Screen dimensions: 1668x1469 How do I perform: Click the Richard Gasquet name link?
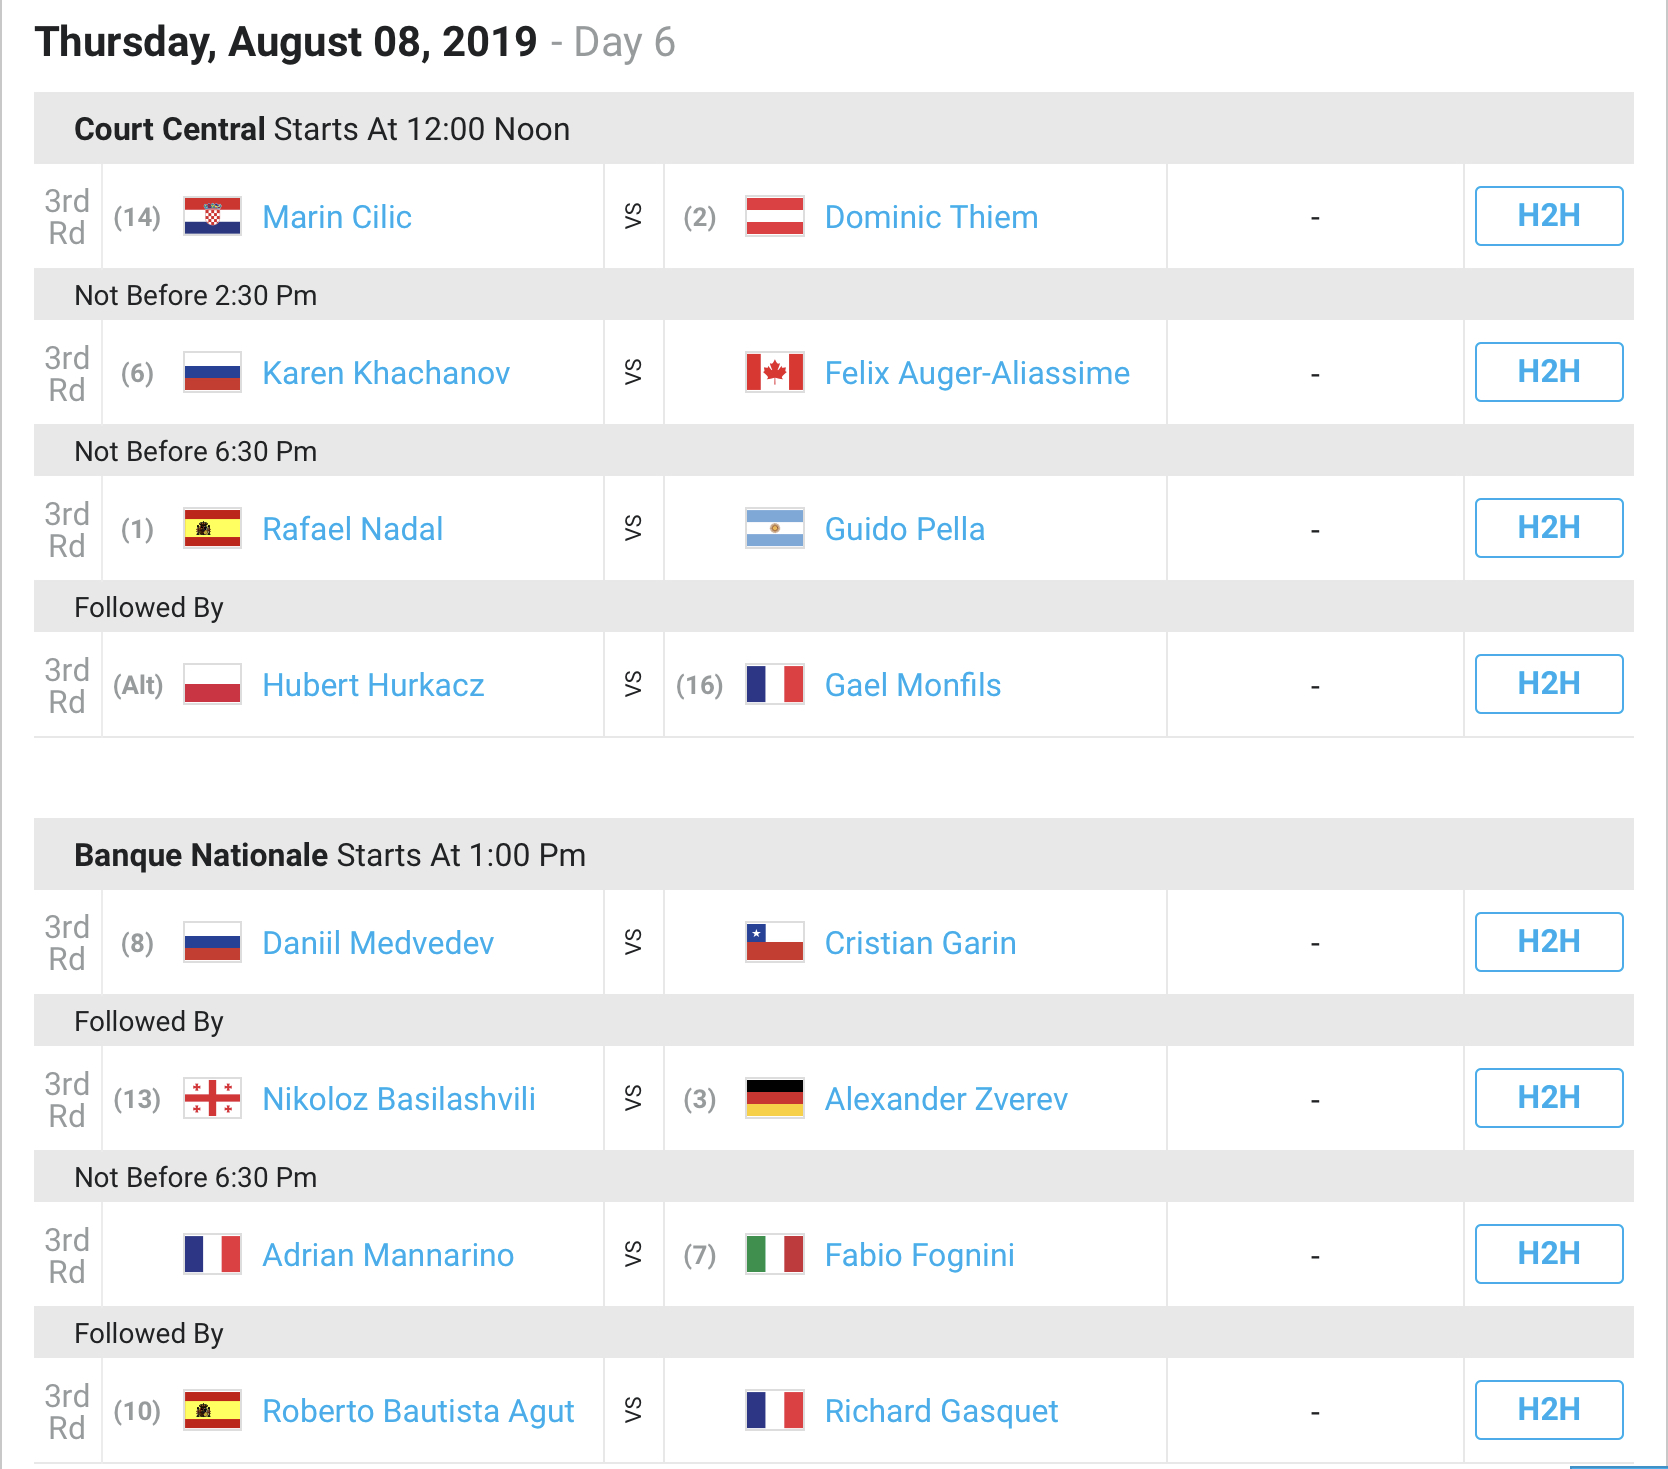pos(941,1411)
